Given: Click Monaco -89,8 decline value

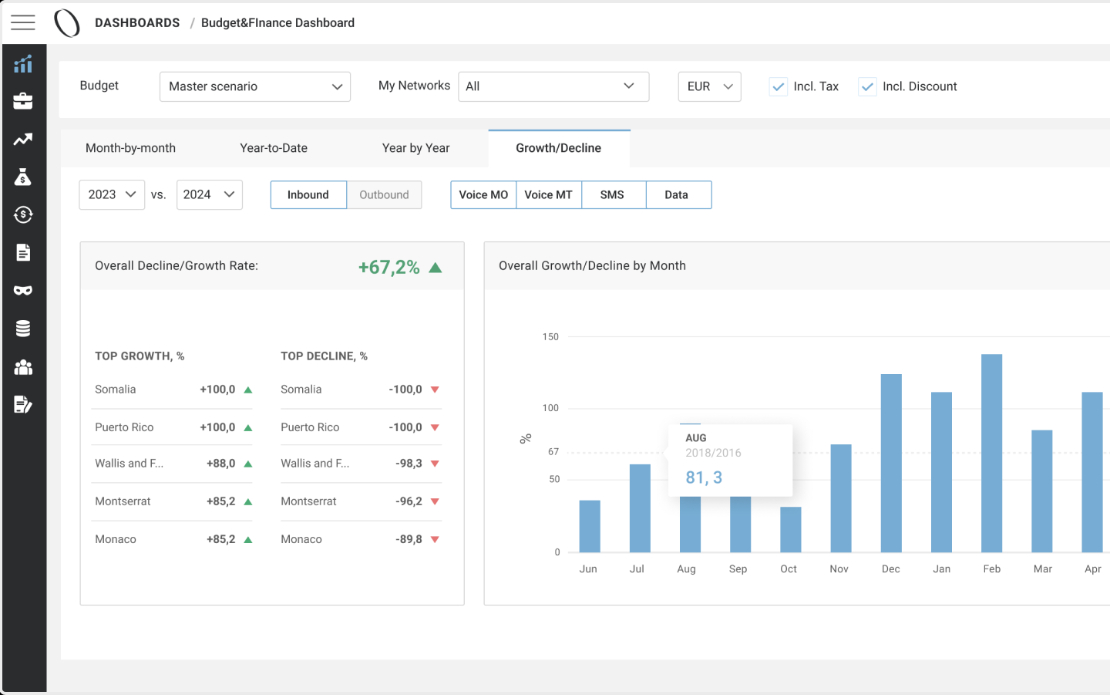Looking at the screenshot, I should click(x=408, y=539).
